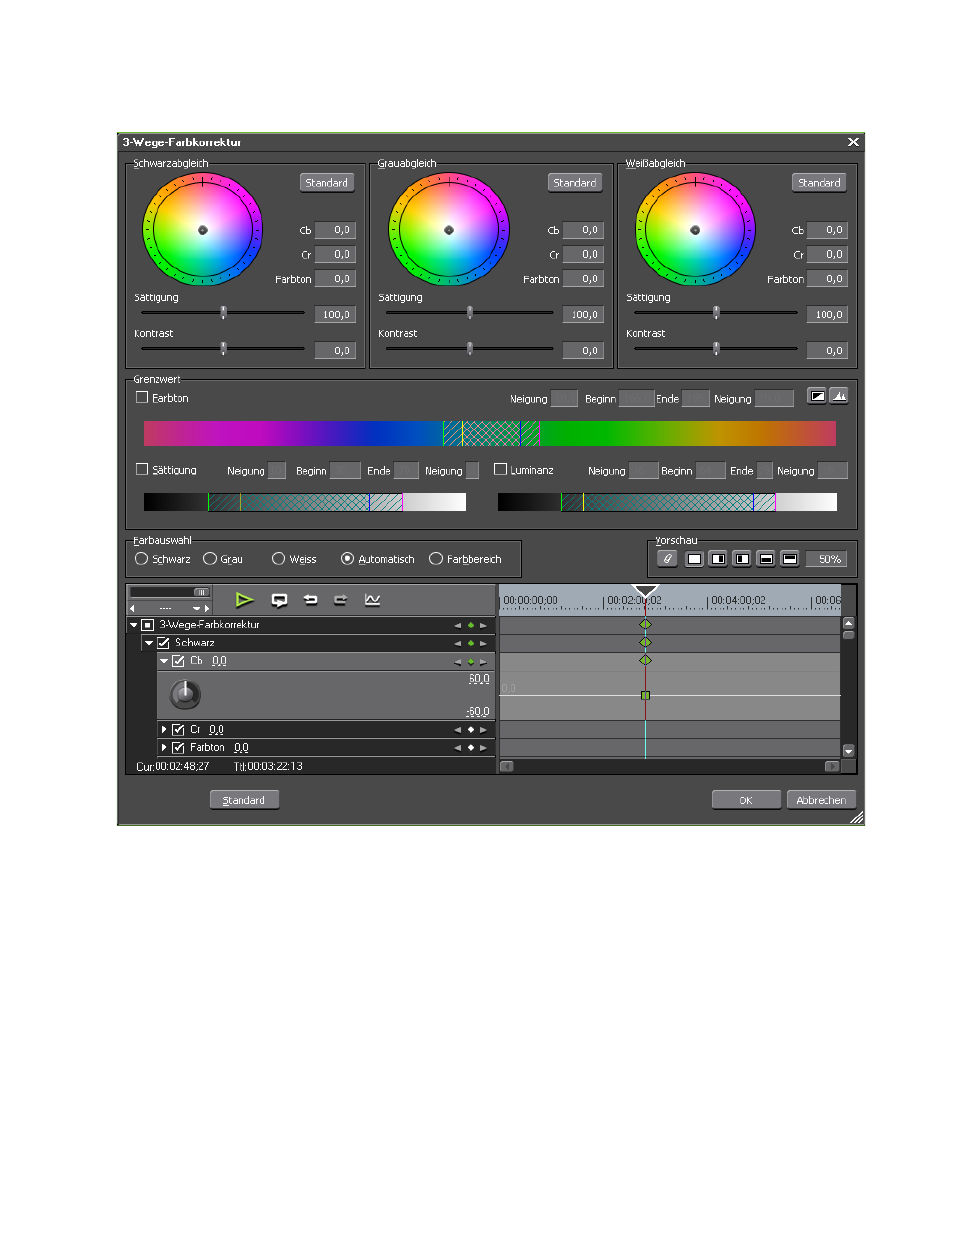
Task: Click the center of the Weißabgleich color wheel
Action: [695, 230]
